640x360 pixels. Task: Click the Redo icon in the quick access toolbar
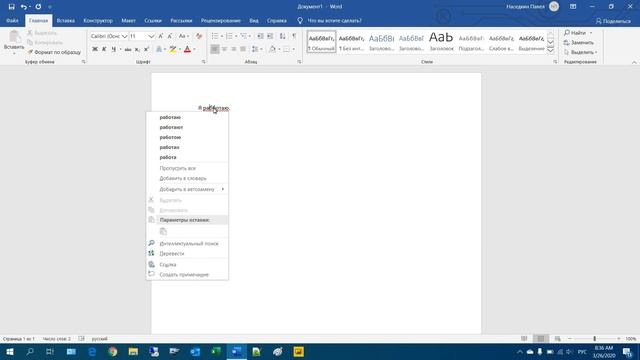[38, 7]
